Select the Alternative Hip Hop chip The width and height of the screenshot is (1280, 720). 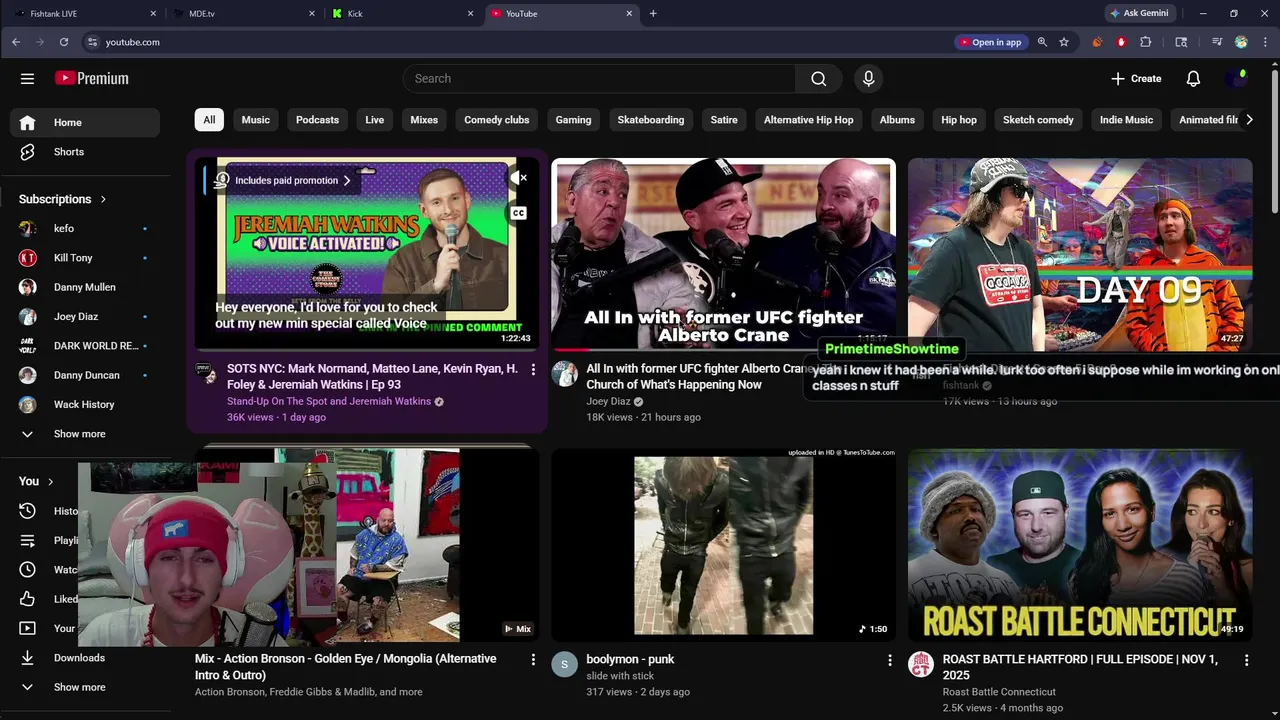(809, 120)
